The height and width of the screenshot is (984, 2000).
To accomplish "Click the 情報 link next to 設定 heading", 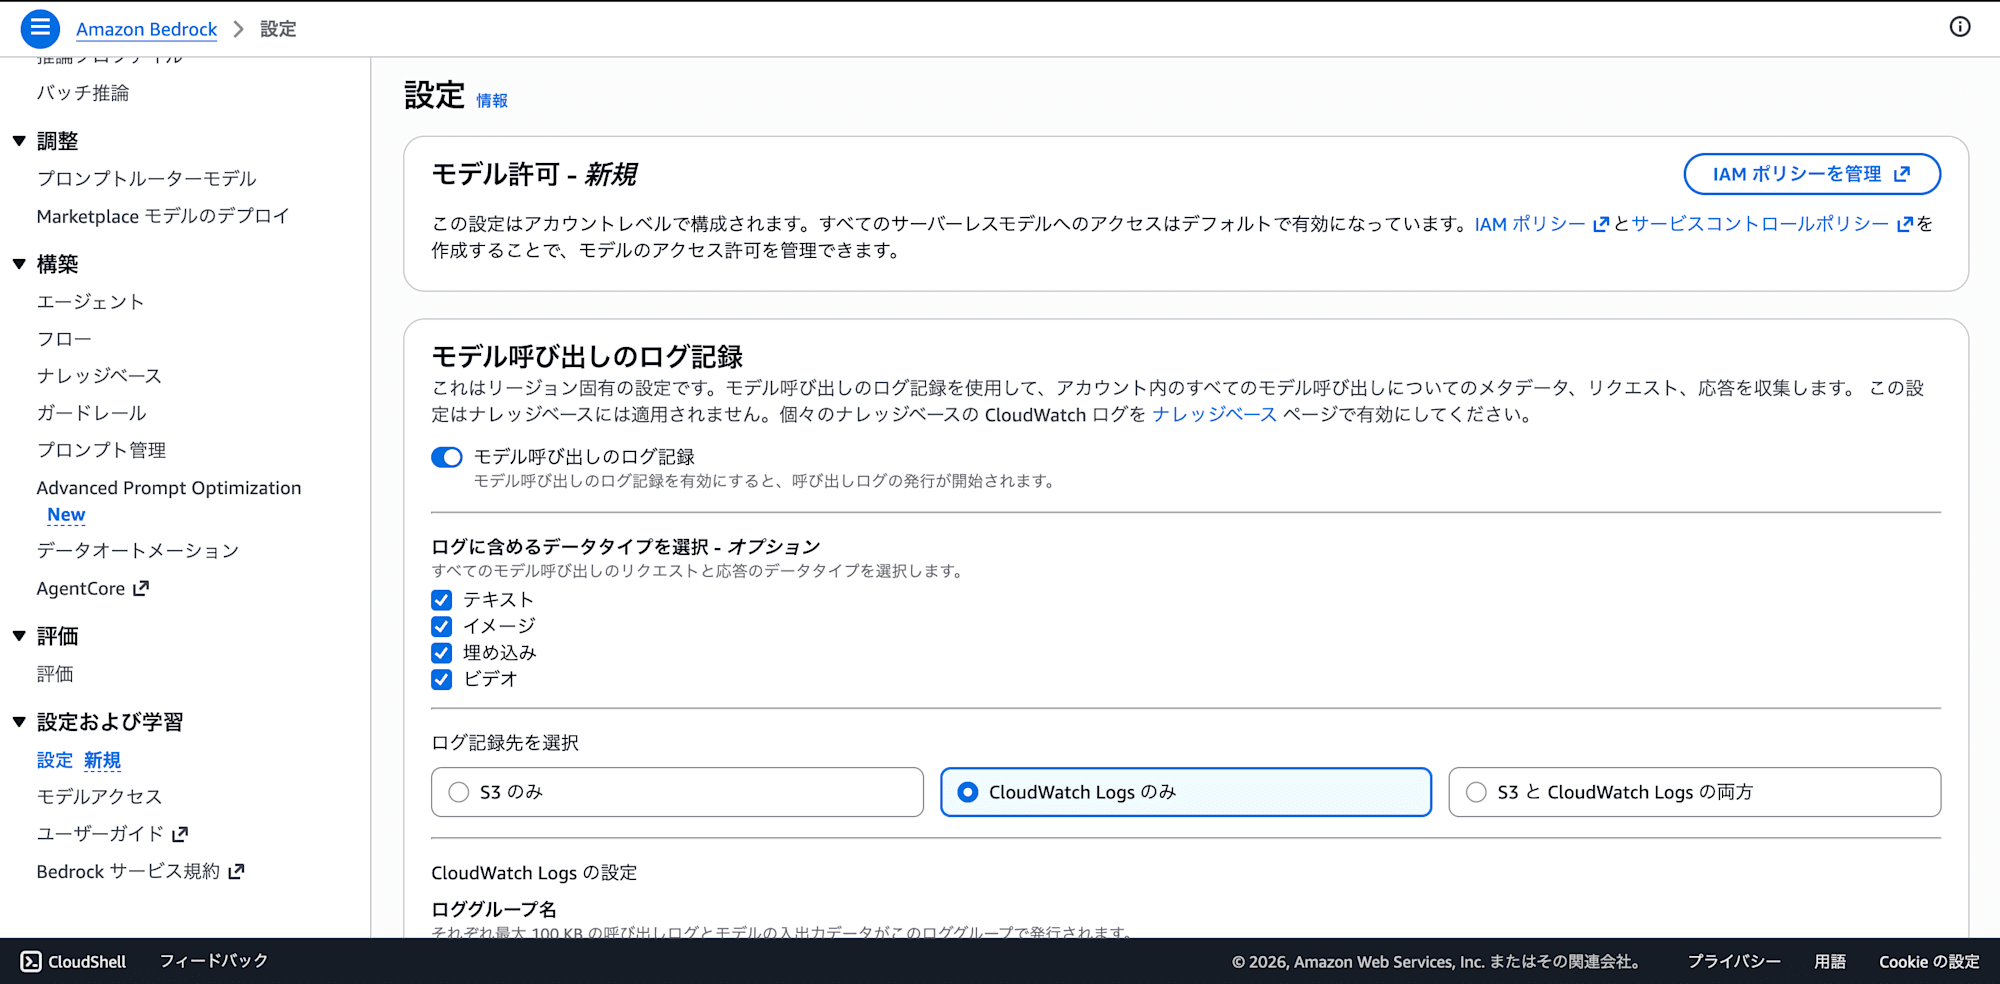I will tap(492, 100).
